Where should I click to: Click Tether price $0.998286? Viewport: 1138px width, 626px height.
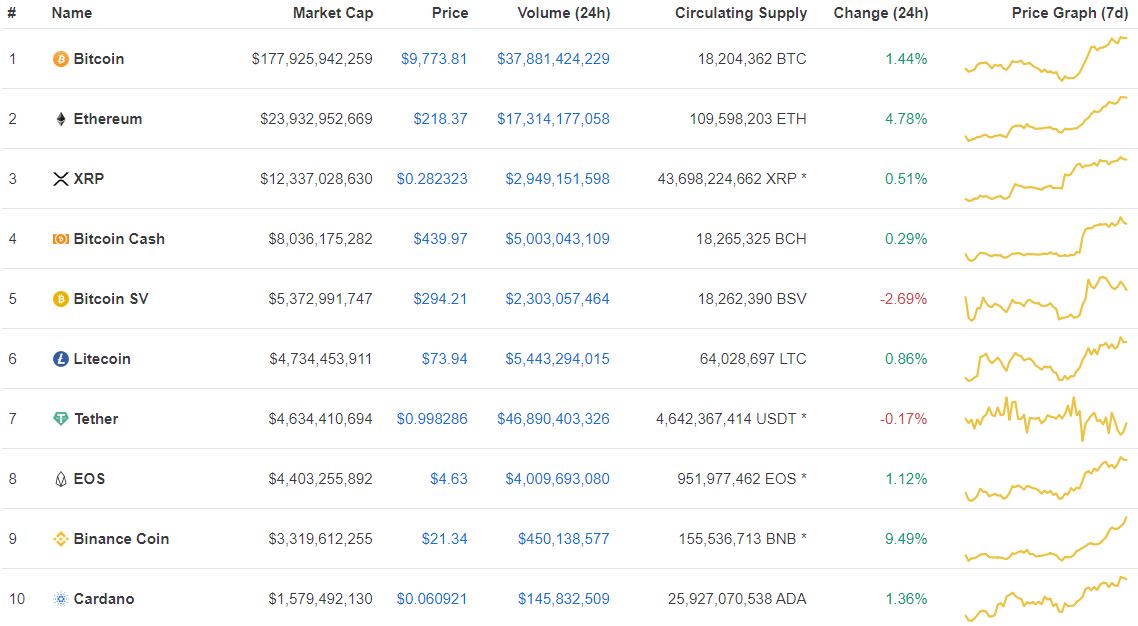(432, 419)
